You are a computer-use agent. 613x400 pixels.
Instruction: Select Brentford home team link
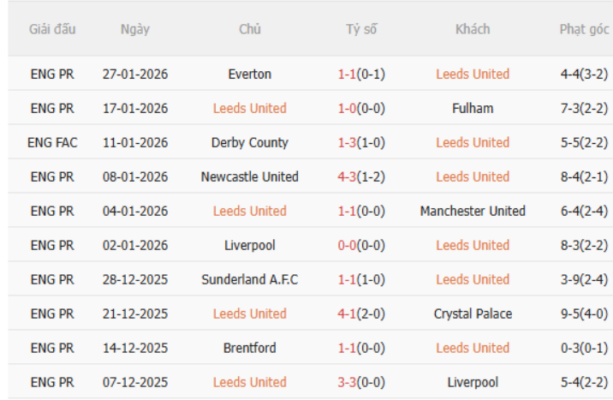(x=249, y=348)
